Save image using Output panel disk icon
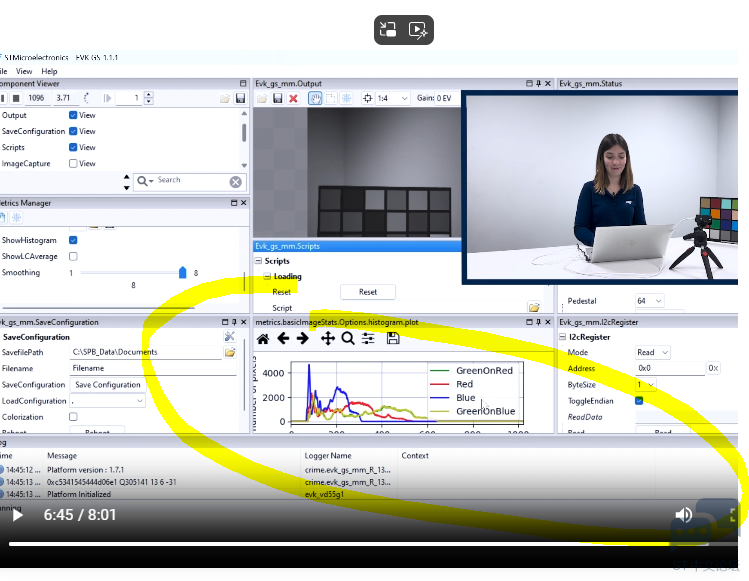 point(278,98)
